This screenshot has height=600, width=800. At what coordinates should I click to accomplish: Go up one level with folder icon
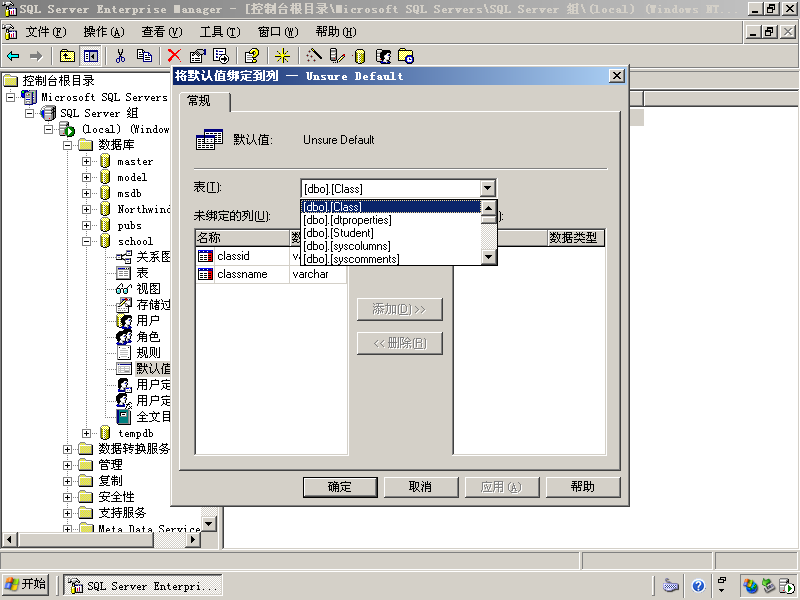[x=67, y=56]
